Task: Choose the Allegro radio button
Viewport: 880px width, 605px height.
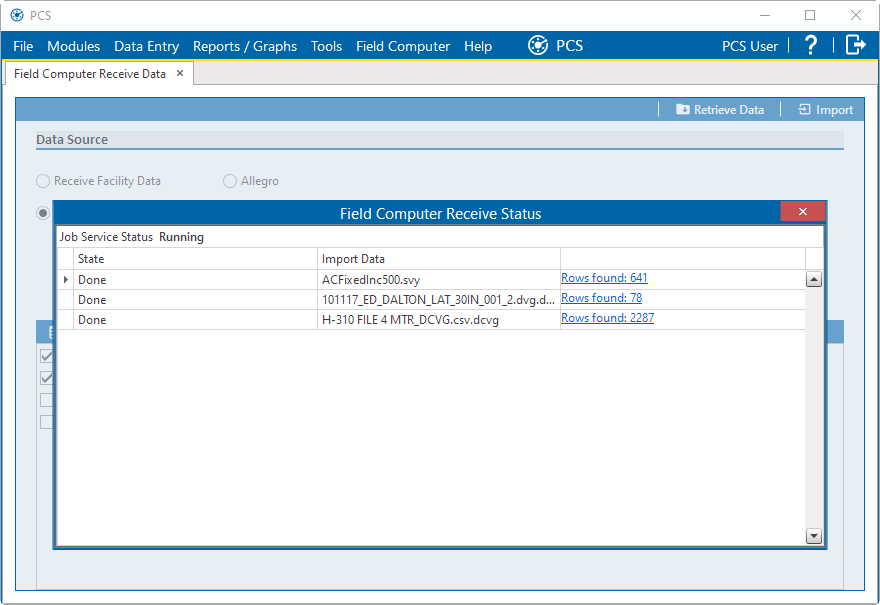Action: click(x=230, y=181)
